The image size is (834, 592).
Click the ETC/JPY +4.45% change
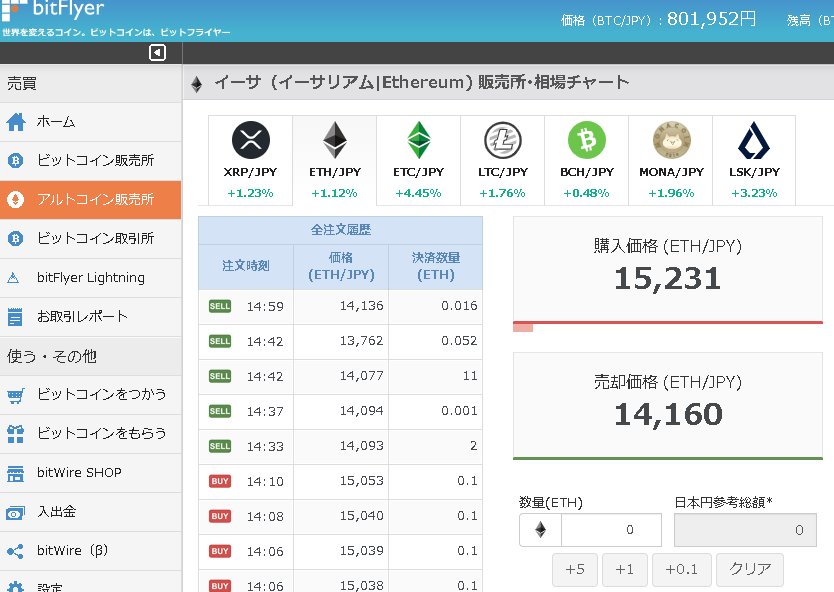(x=419, y=193)
